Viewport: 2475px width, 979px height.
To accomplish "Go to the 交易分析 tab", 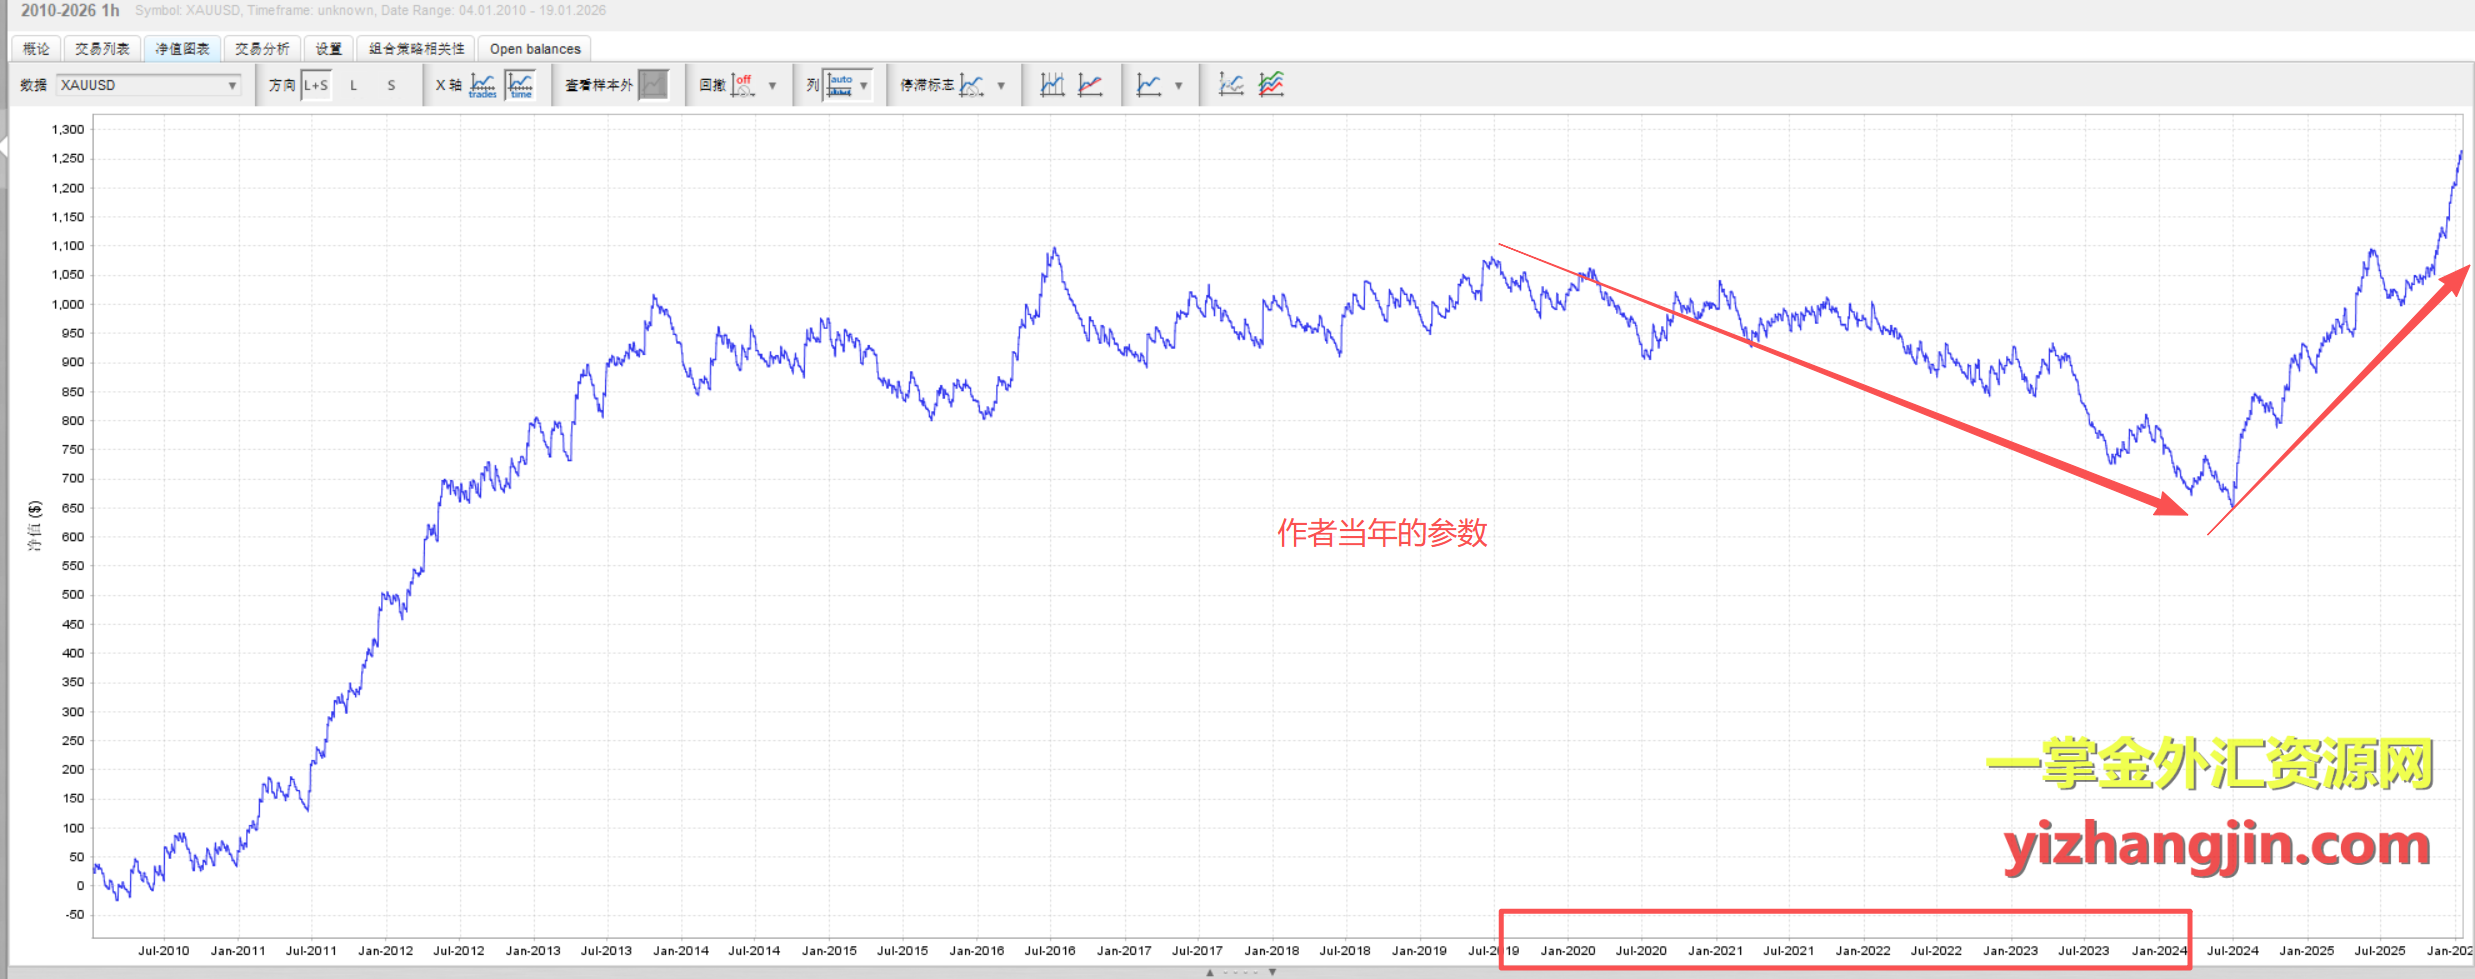I will coord(262,48).
